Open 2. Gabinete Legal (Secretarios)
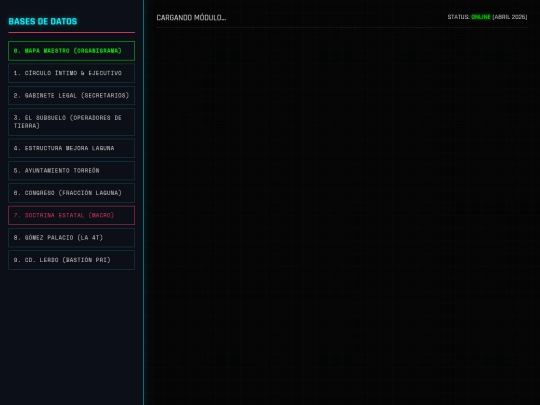 click(x=71, y=95)
